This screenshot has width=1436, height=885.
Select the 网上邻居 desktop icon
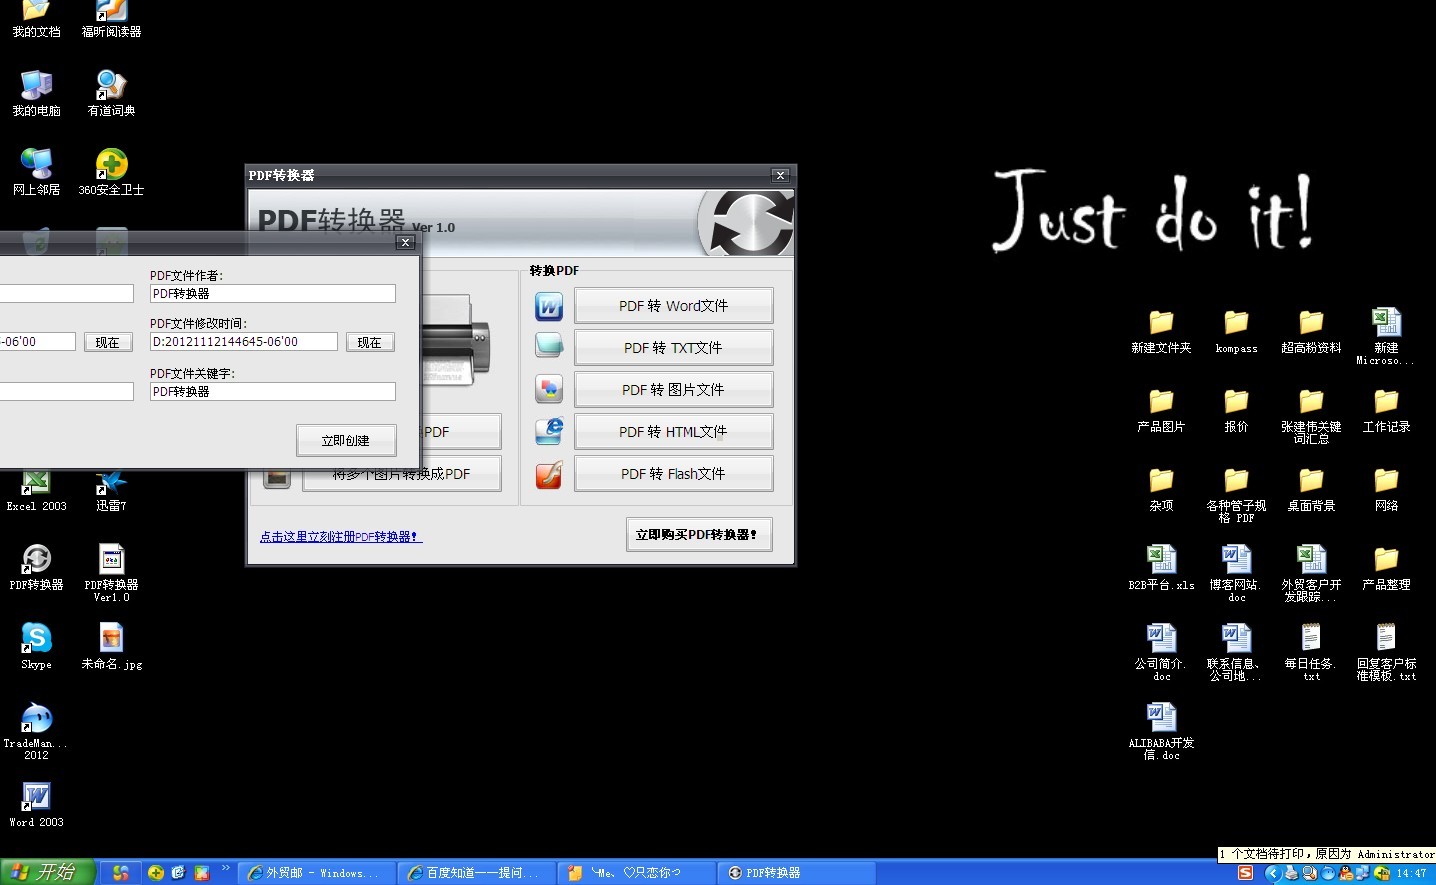click(x=36, y=172)
